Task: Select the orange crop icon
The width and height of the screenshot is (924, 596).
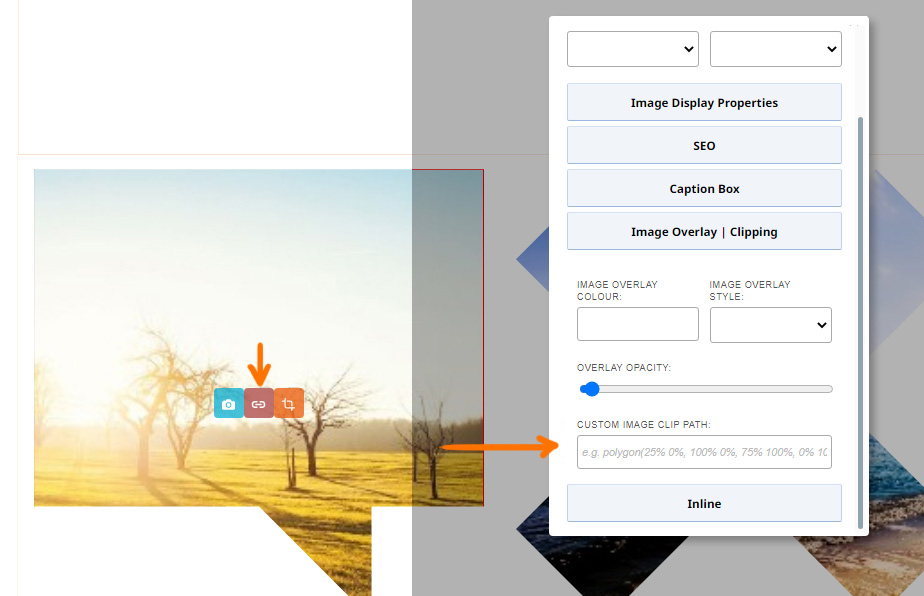Action: pos(289,404)
